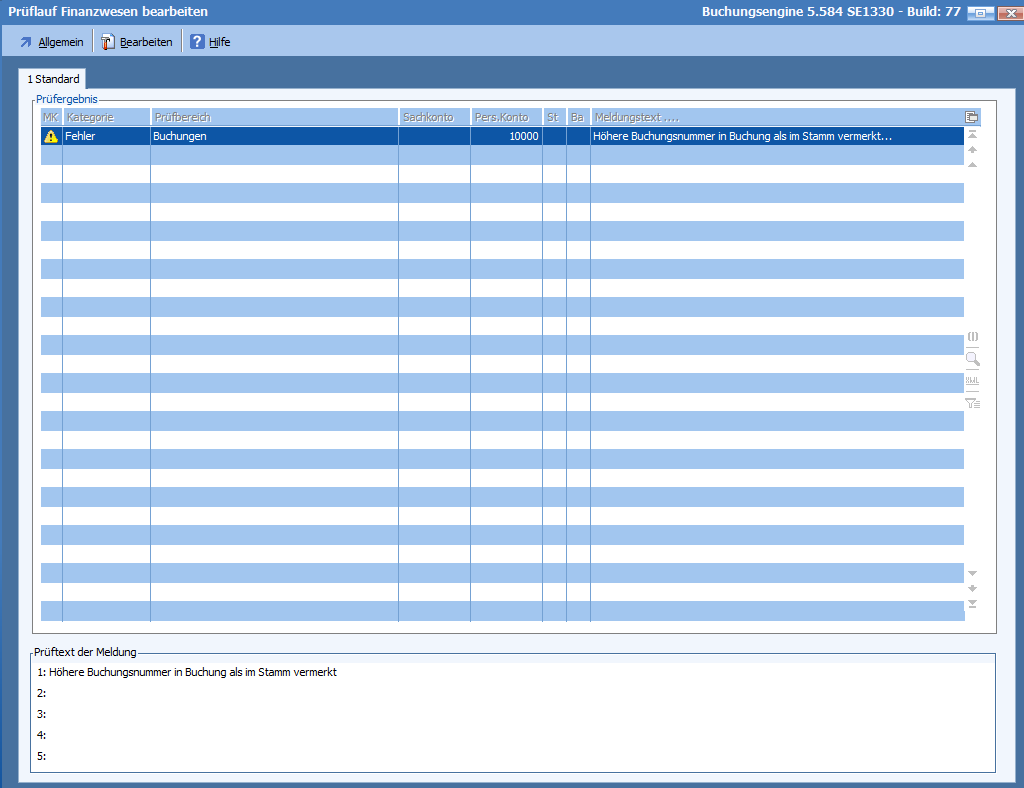Click the Prüfbereich column header

273,117
